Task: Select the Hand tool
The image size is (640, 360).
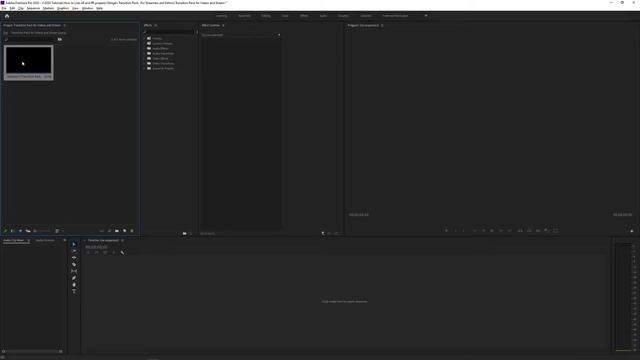Action: [x=74, y=284]
